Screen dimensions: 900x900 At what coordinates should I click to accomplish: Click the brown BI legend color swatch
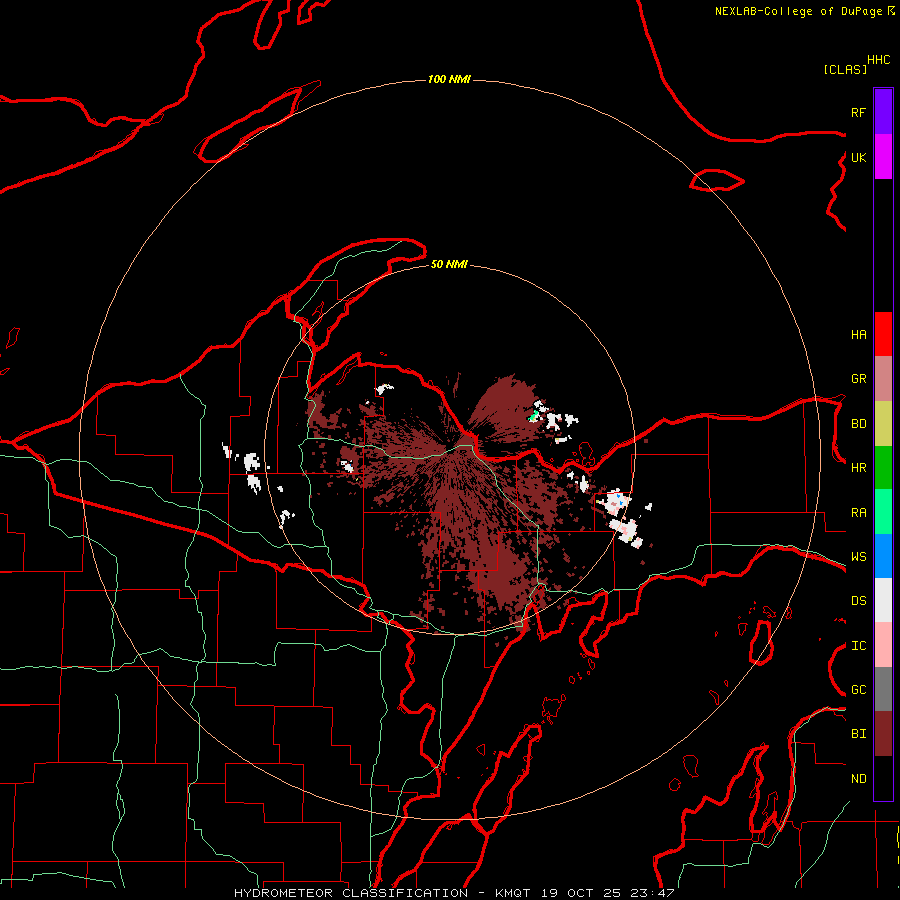coord(883,734)
